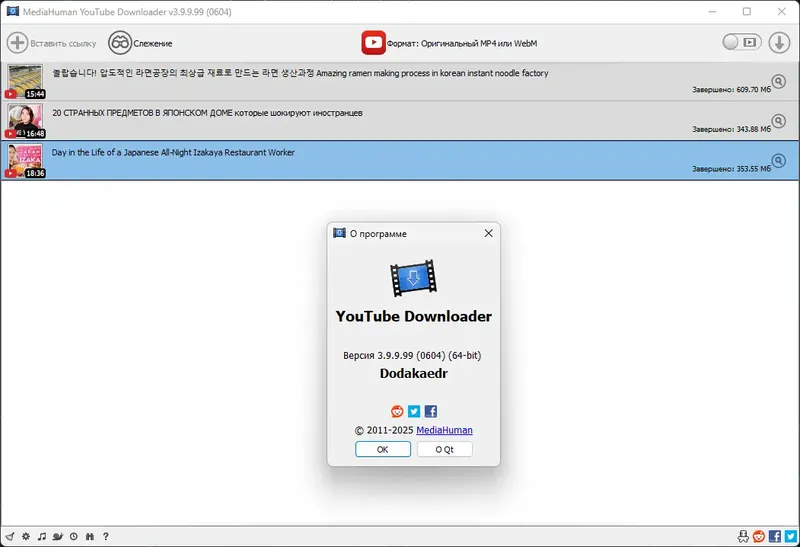Click Reddit icon in bottom status bar
This screenshot has height=547, width=800.
click(759, 536)
